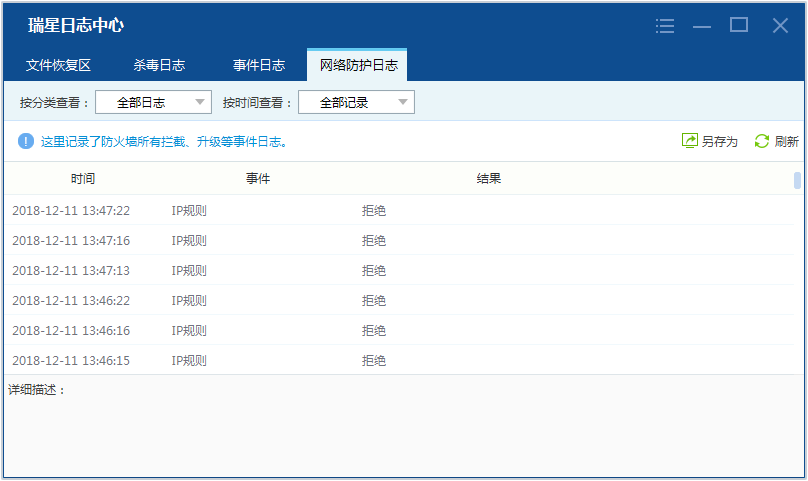Screen dimensions: 808x481
Task: Close the 瑞星日志中心 window
Action: coord(780,26)
